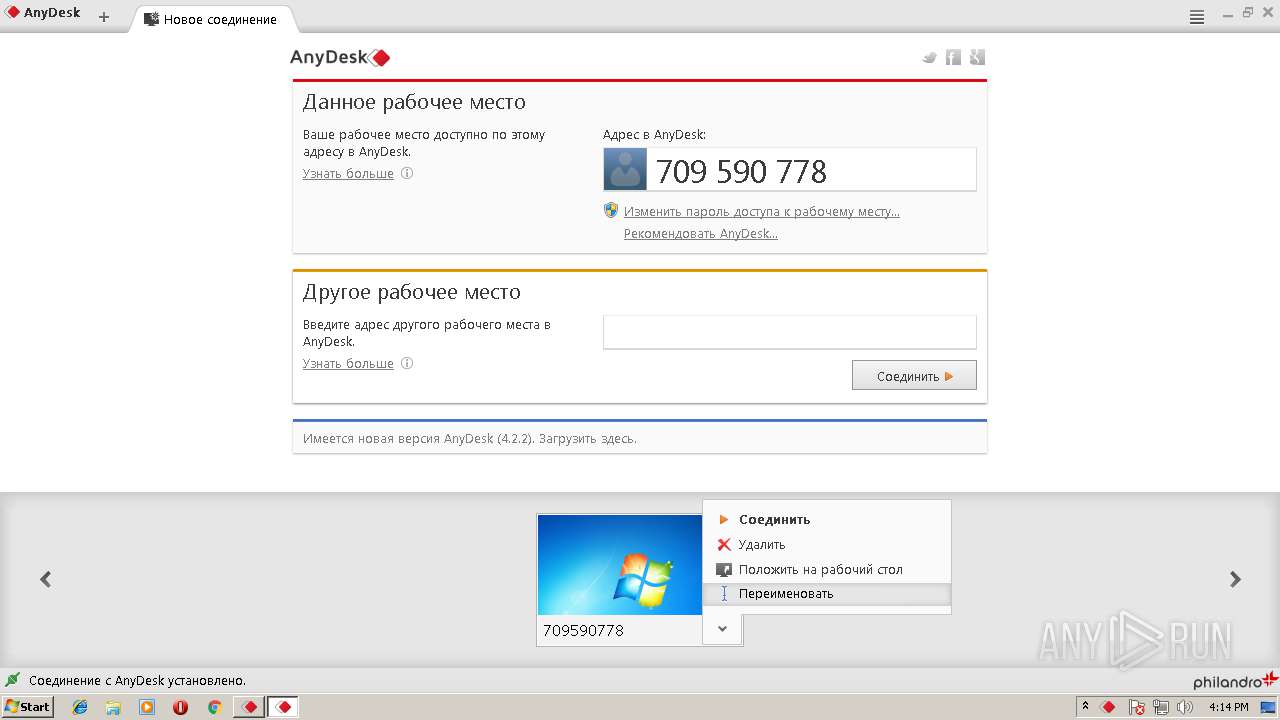Open the media player taskbar icon
The height and width of the screenshot is (720, 1280).
tap(147, 707)
